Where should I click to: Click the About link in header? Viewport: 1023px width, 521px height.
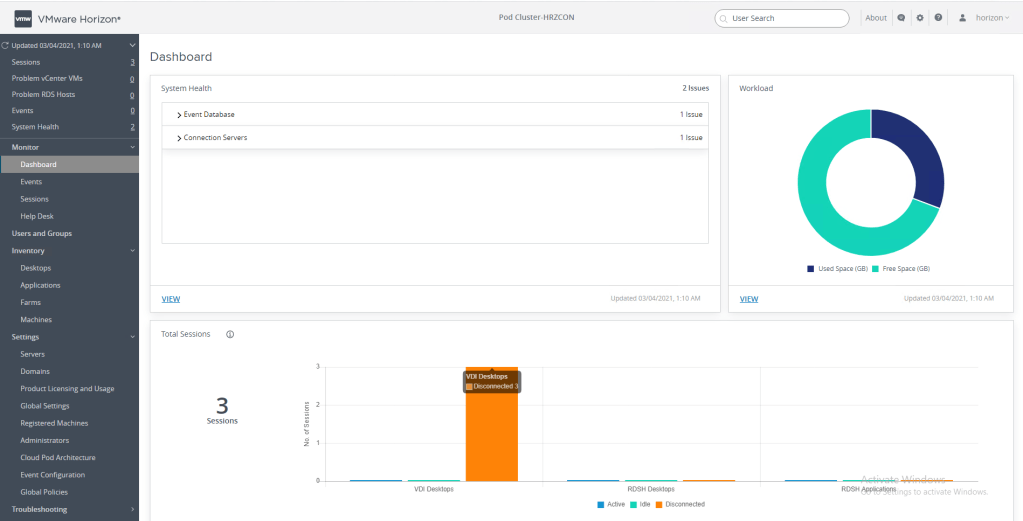click(x=876, y=18)
